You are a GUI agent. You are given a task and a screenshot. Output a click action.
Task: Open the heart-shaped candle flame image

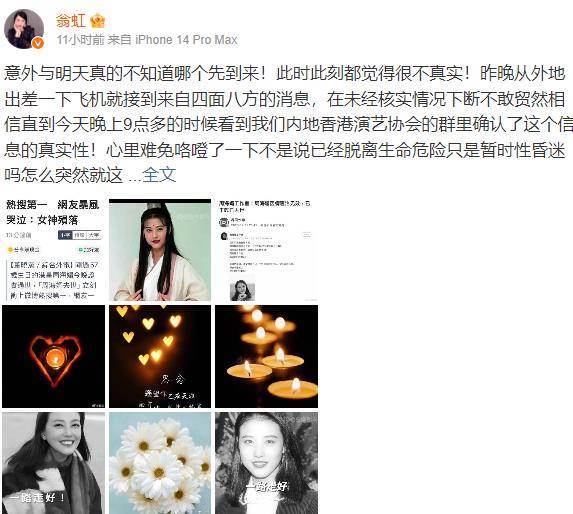click(53, 356)
